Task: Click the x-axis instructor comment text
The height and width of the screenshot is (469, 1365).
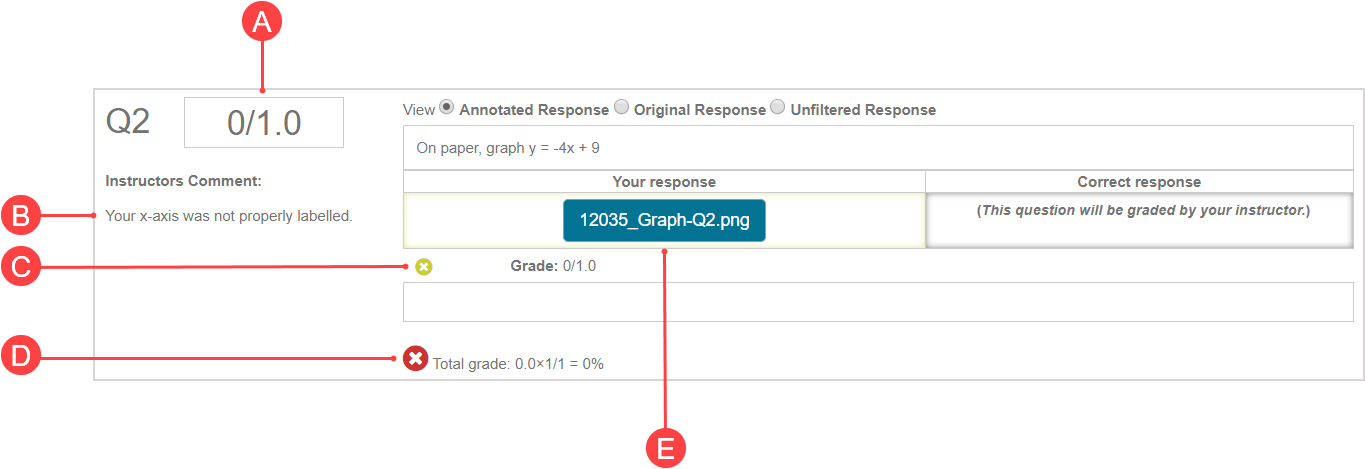Action: [229, 215]
